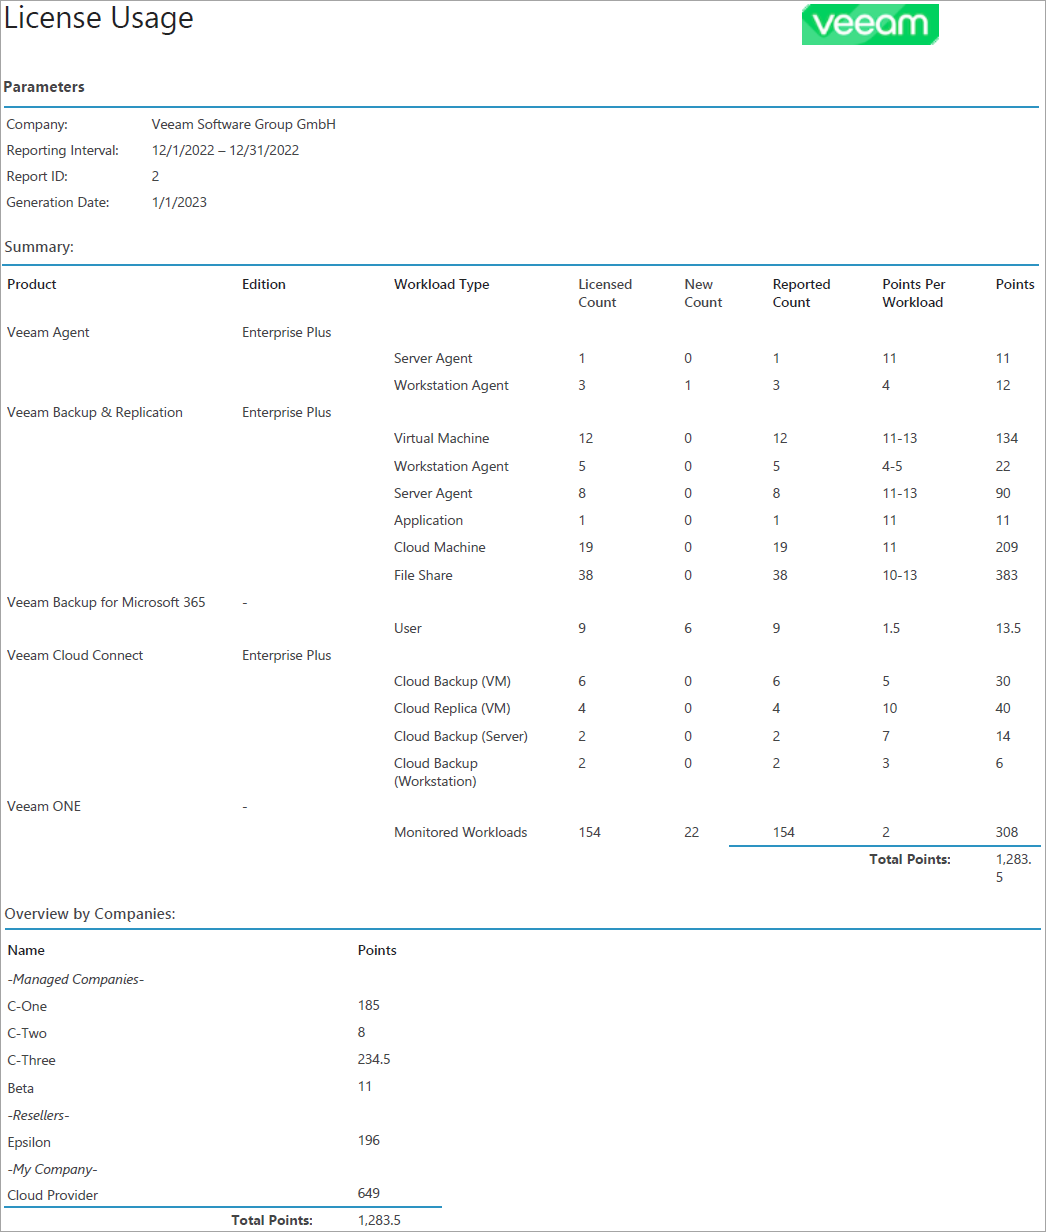Click the New Count column header

703,293
